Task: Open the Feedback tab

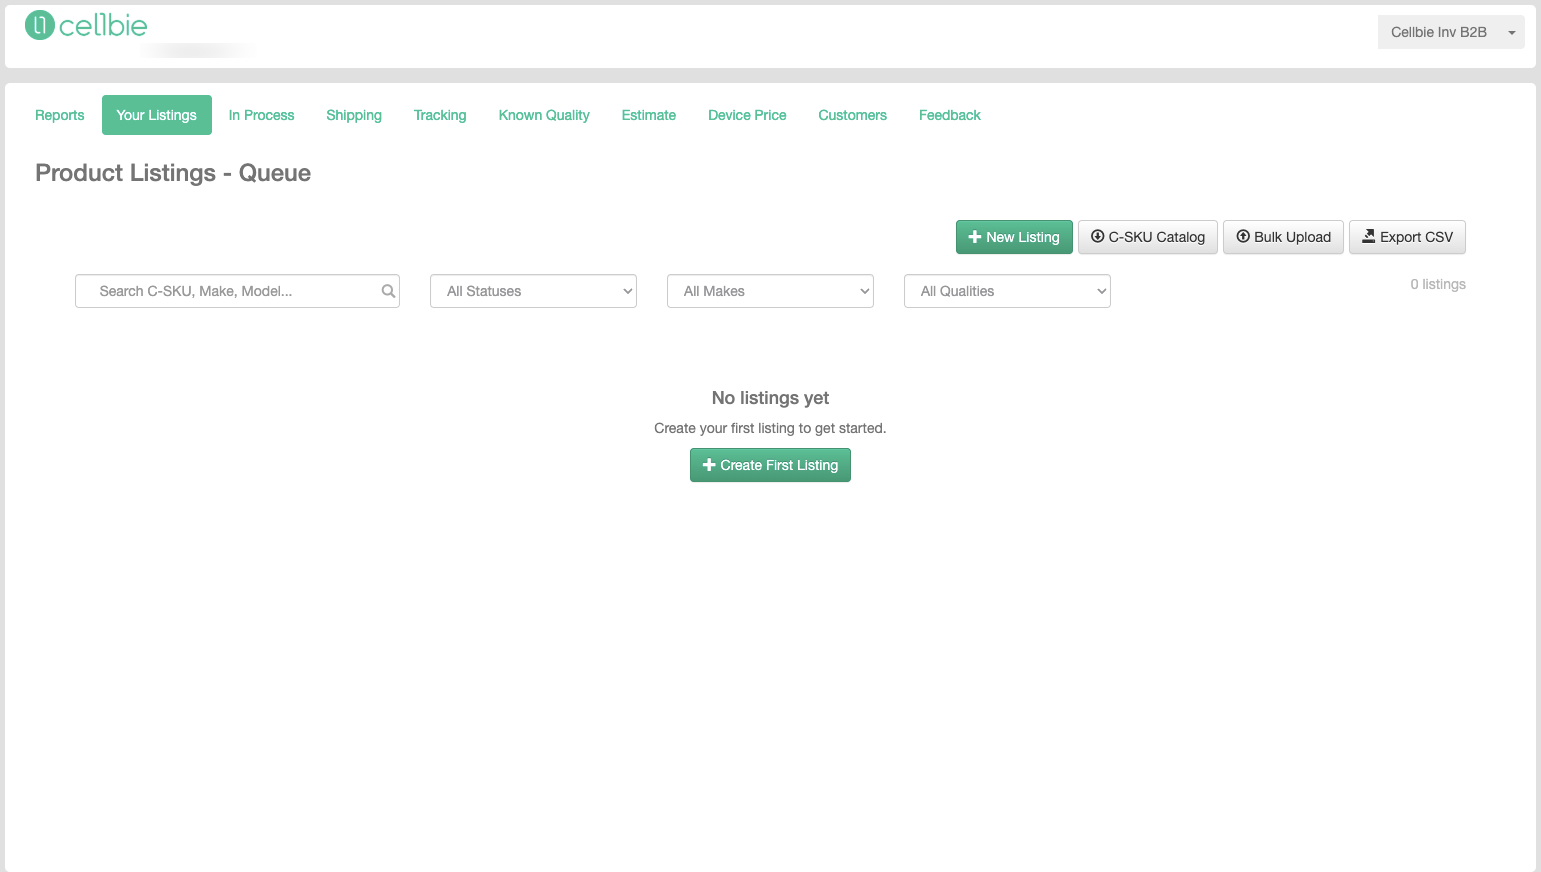Action: [x=950, y=115]
